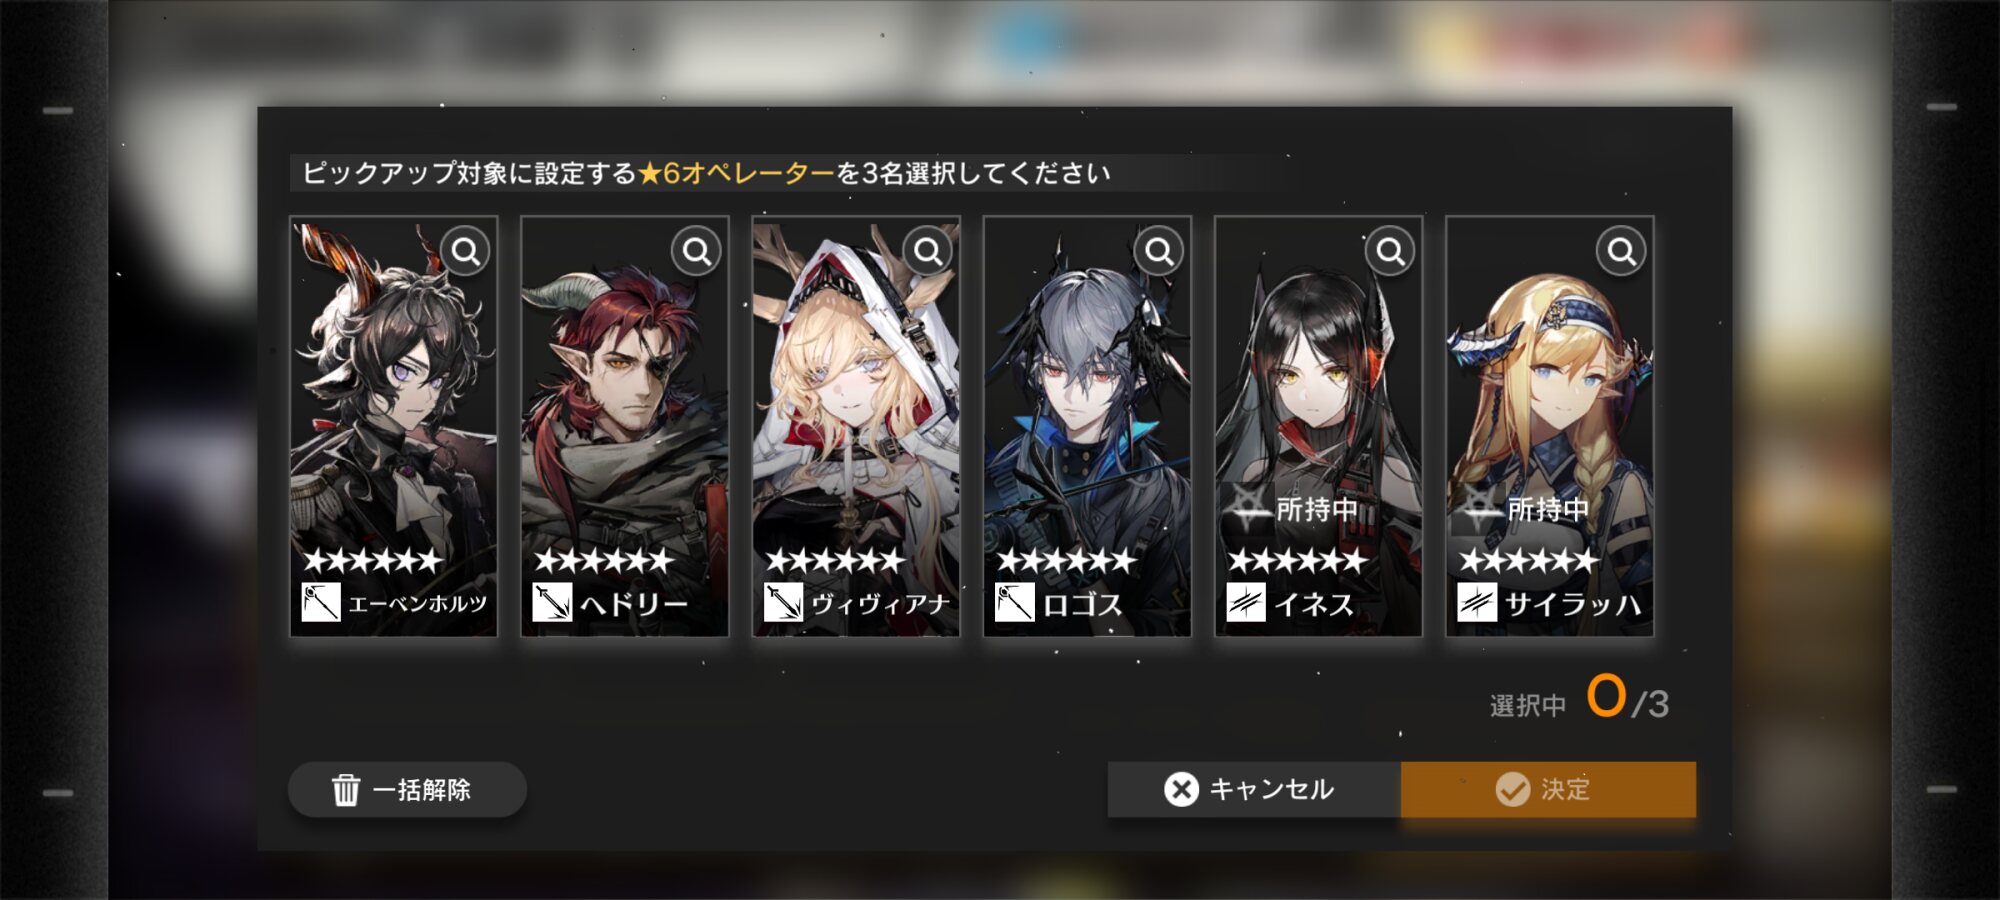Click the 選択中 0/3 counter
Screen dimensions: 2000x900
(x=1580, y=698)
